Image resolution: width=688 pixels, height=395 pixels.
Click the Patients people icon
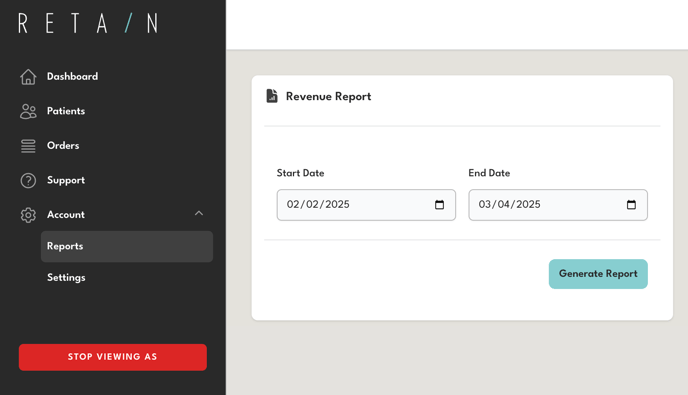(x=28, y=111)
